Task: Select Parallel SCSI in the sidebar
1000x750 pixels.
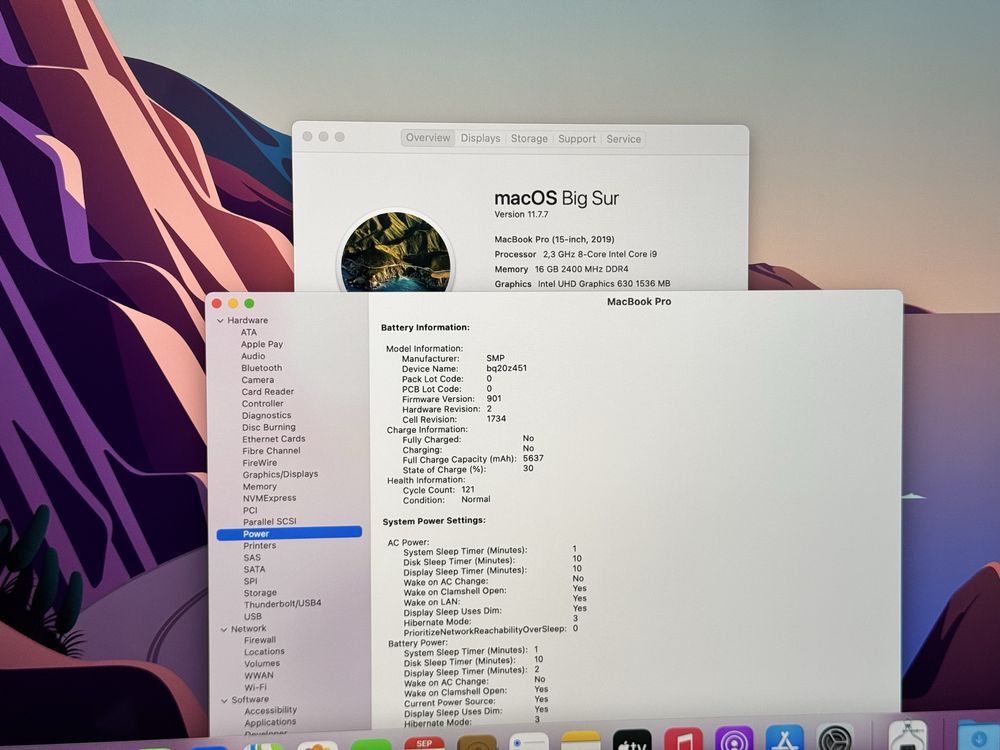Action: [x=270, y=522]
